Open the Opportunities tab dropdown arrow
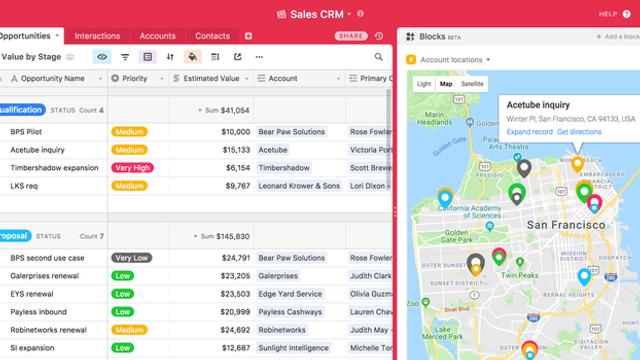 57,36
